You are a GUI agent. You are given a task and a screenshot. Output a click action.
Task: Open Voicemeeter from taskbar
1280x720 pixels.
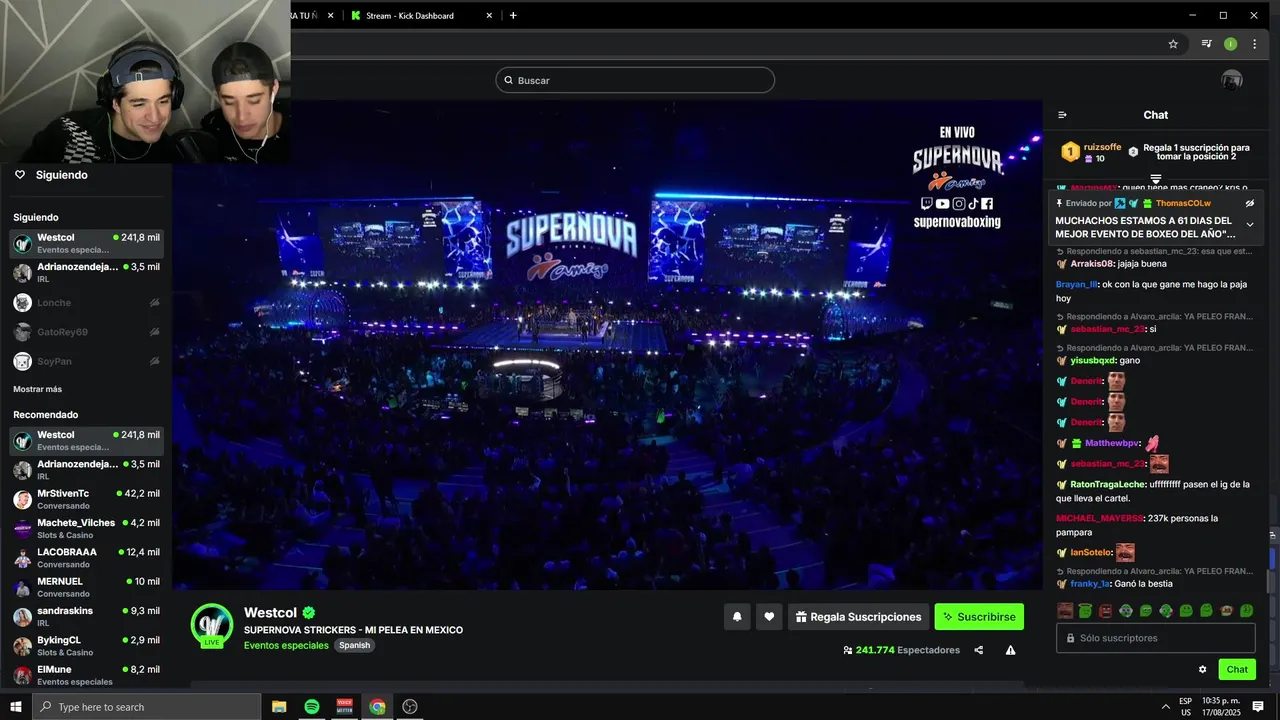point(345,707)
